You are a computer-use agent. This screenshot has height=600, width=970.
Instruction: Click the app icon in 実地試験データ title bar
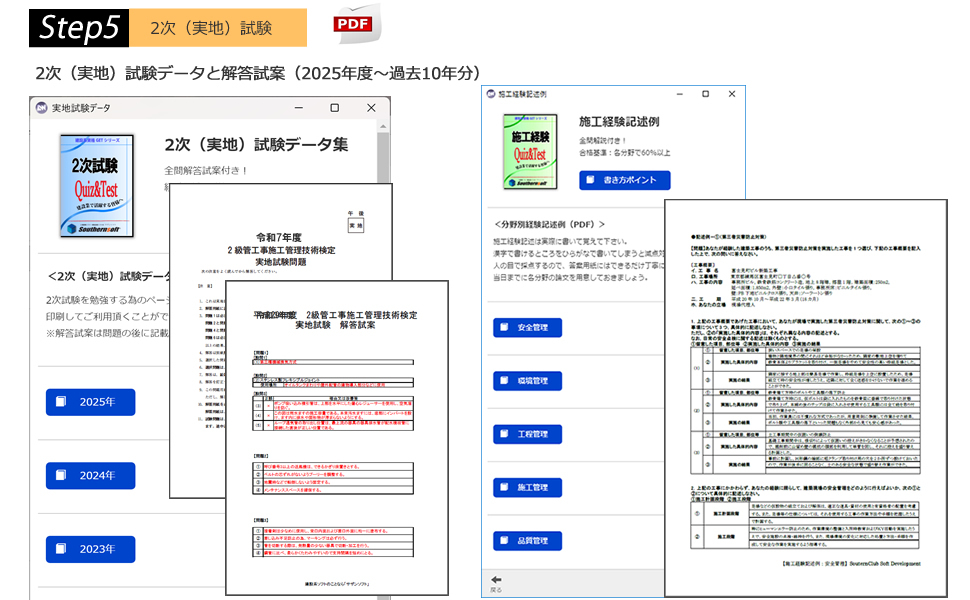tap(41, 108)
